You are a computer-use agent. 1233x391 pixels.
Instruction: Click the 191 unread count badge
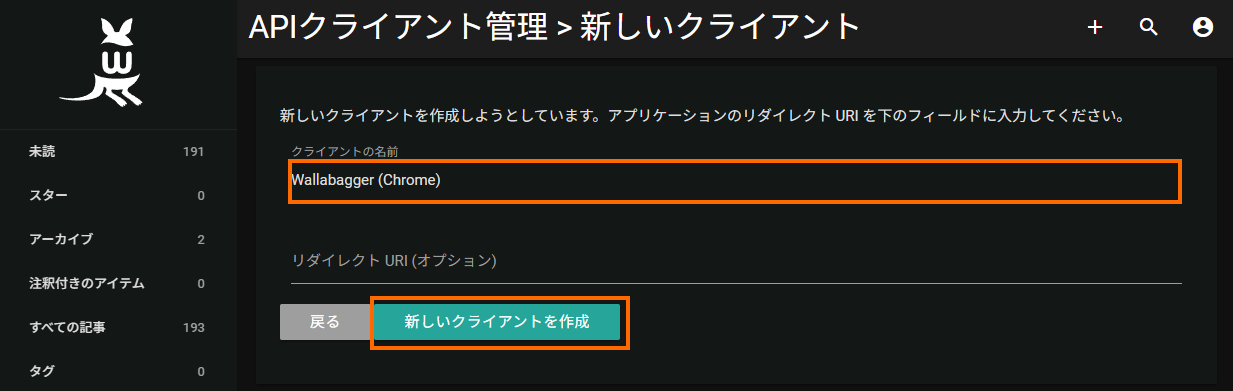point(194,152)
